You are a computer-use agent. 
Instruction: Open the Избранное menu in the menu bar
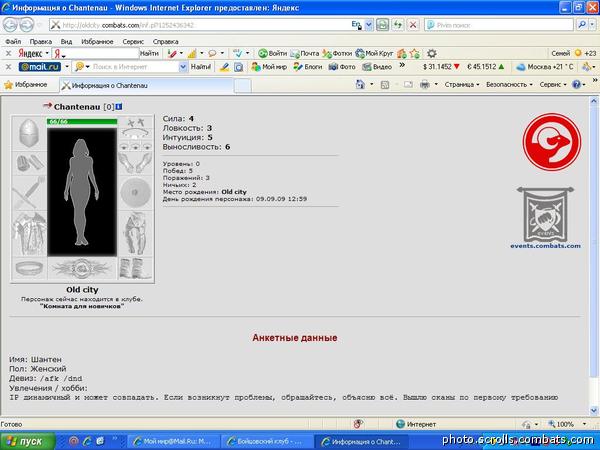click(97, 41)
